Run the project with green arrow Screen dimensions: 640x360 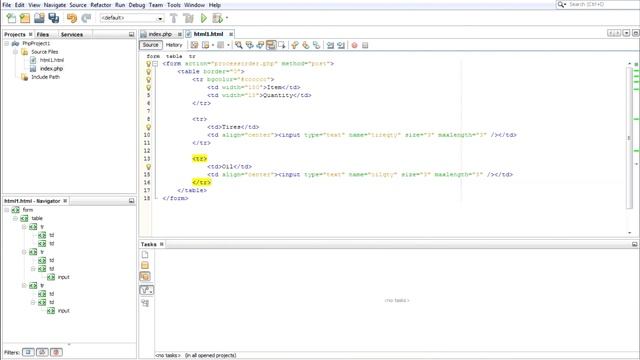point(203,18)
